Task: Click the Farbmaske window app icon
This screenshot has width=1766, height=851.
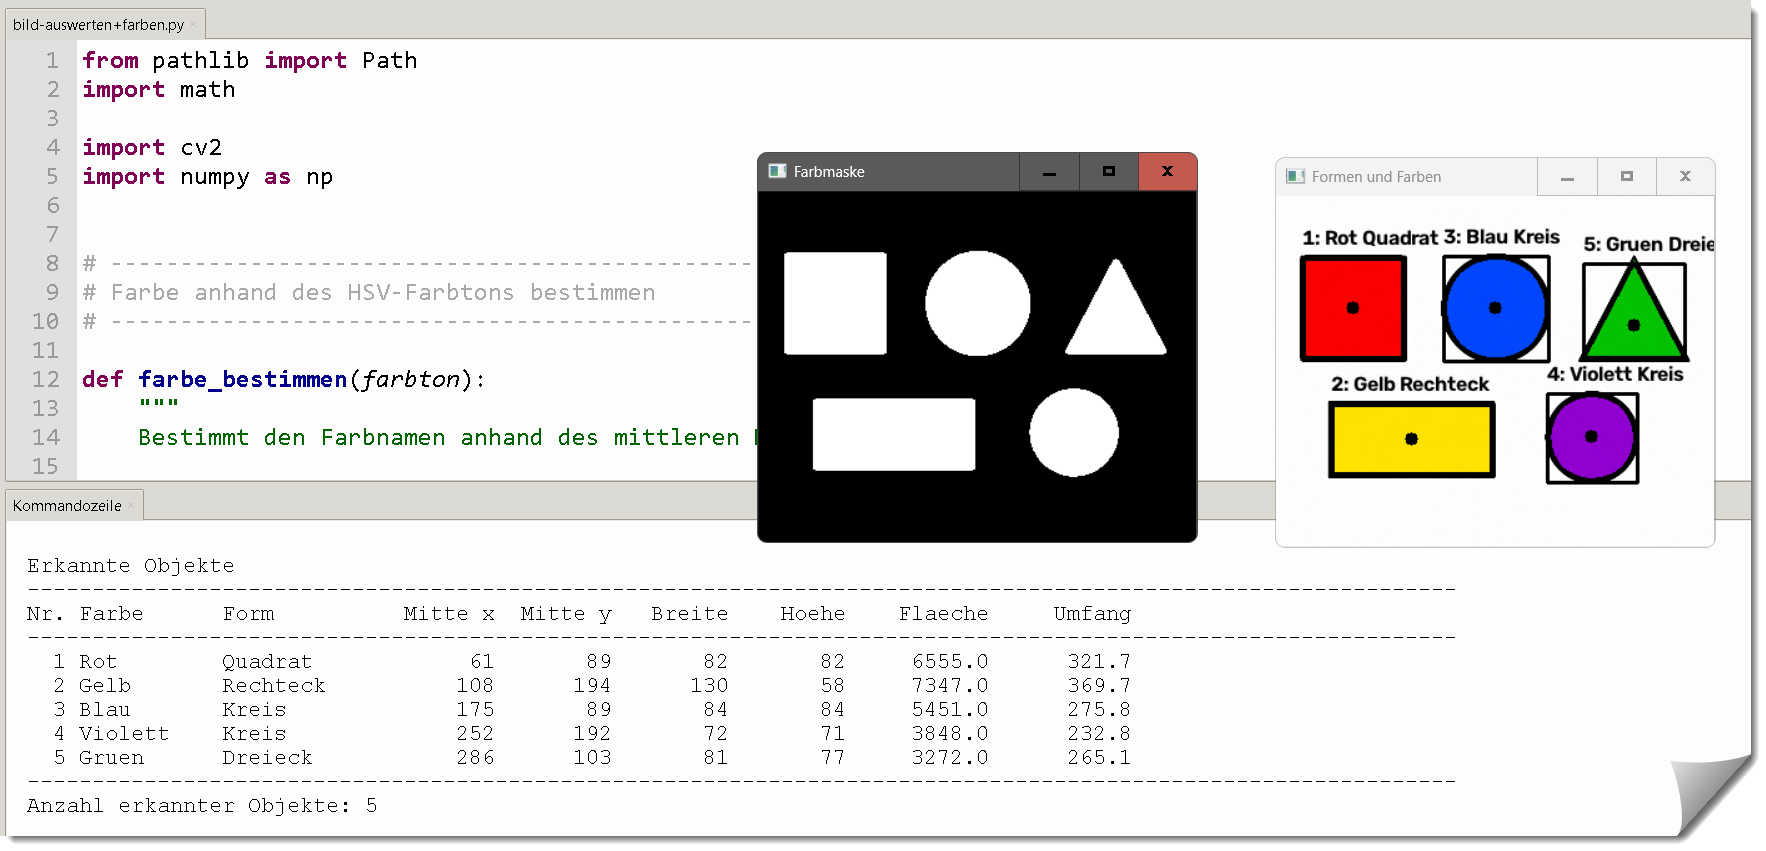Action: click(777, 171)
